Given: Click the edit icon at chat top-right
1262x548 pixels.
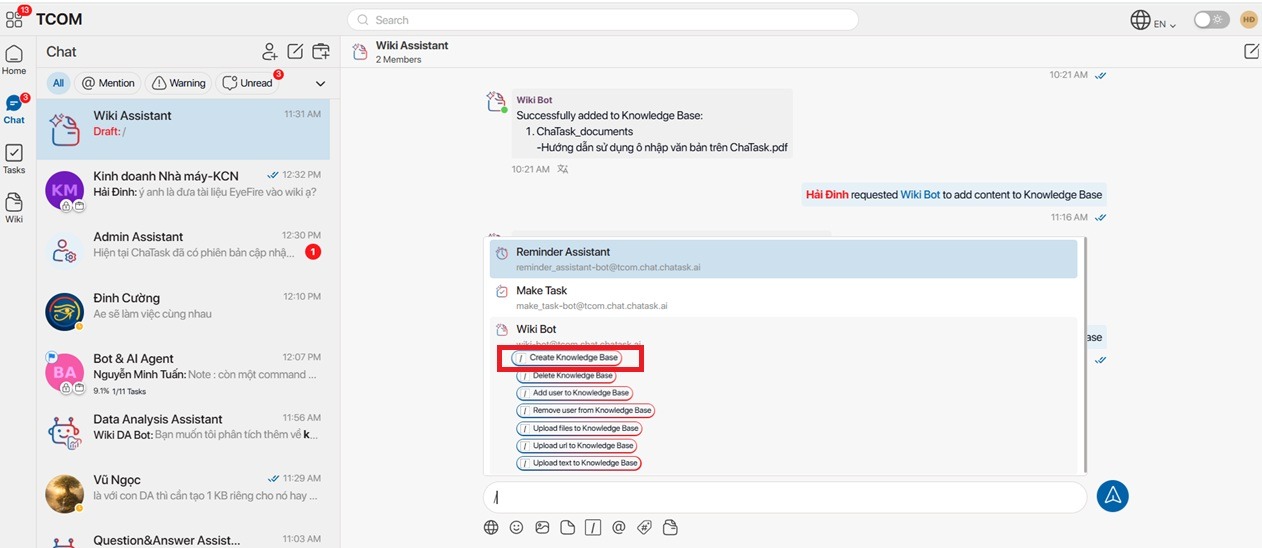Looking at the screenshot, I should [x=1251, y=51].
